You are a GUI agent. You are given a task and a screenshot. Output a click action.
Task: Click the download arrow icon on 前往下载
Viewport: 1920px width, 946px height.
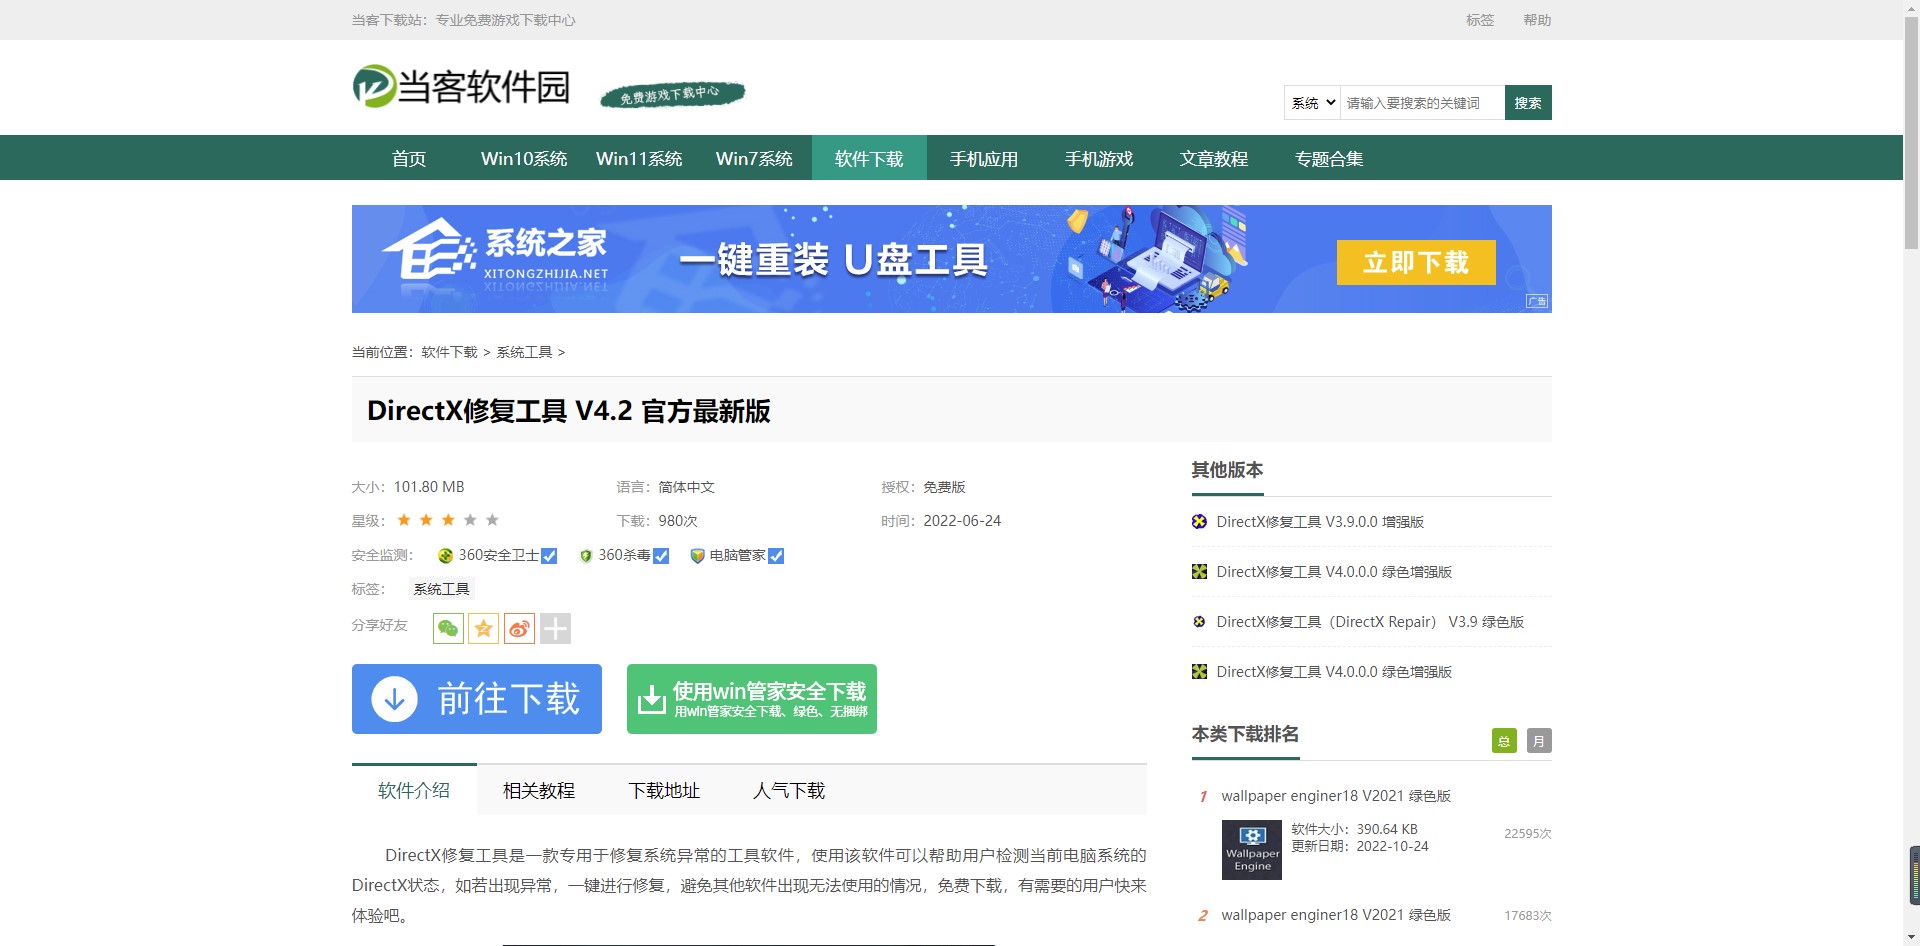point(395,699)
